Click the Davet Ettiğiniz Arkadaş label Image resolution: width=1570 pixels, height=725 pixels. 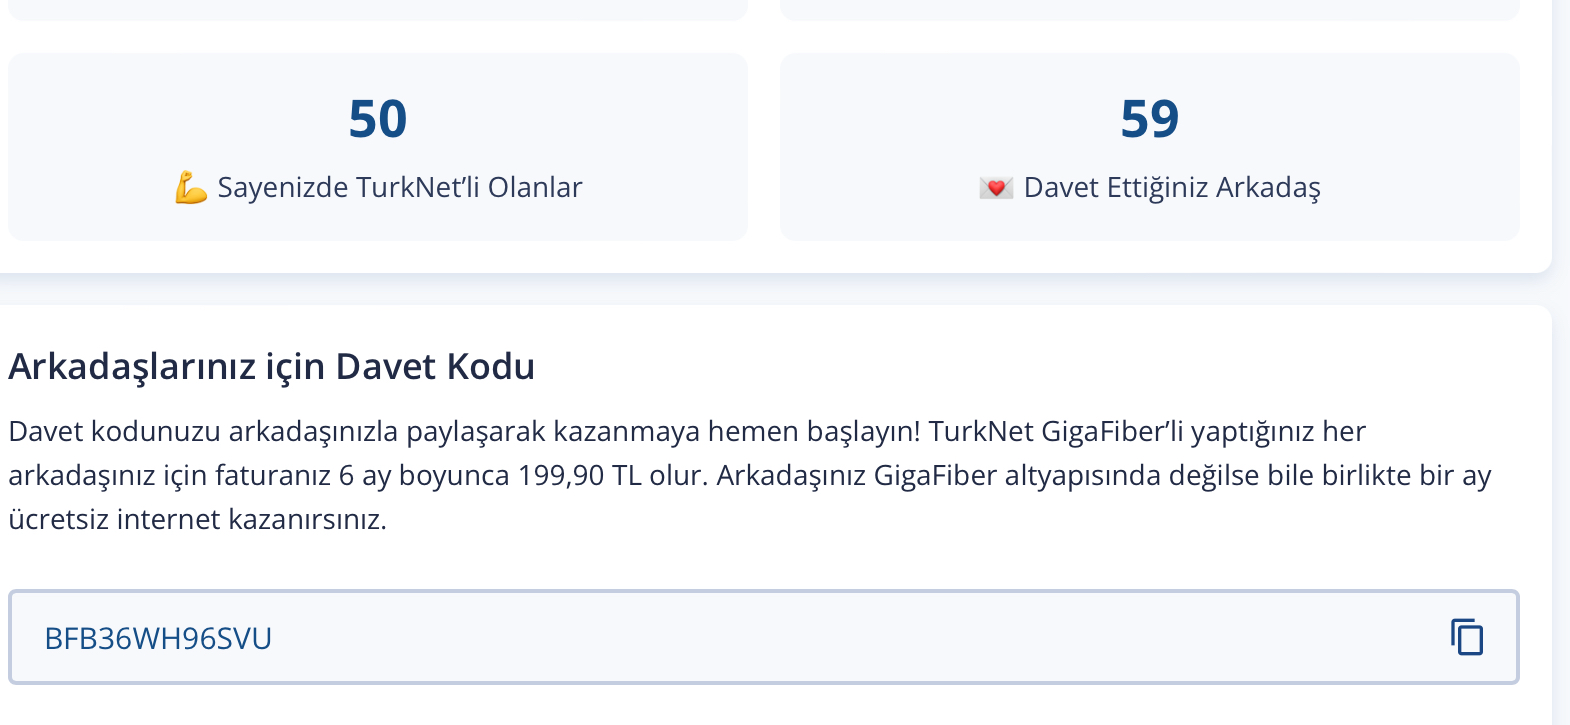pos(1172,188)
